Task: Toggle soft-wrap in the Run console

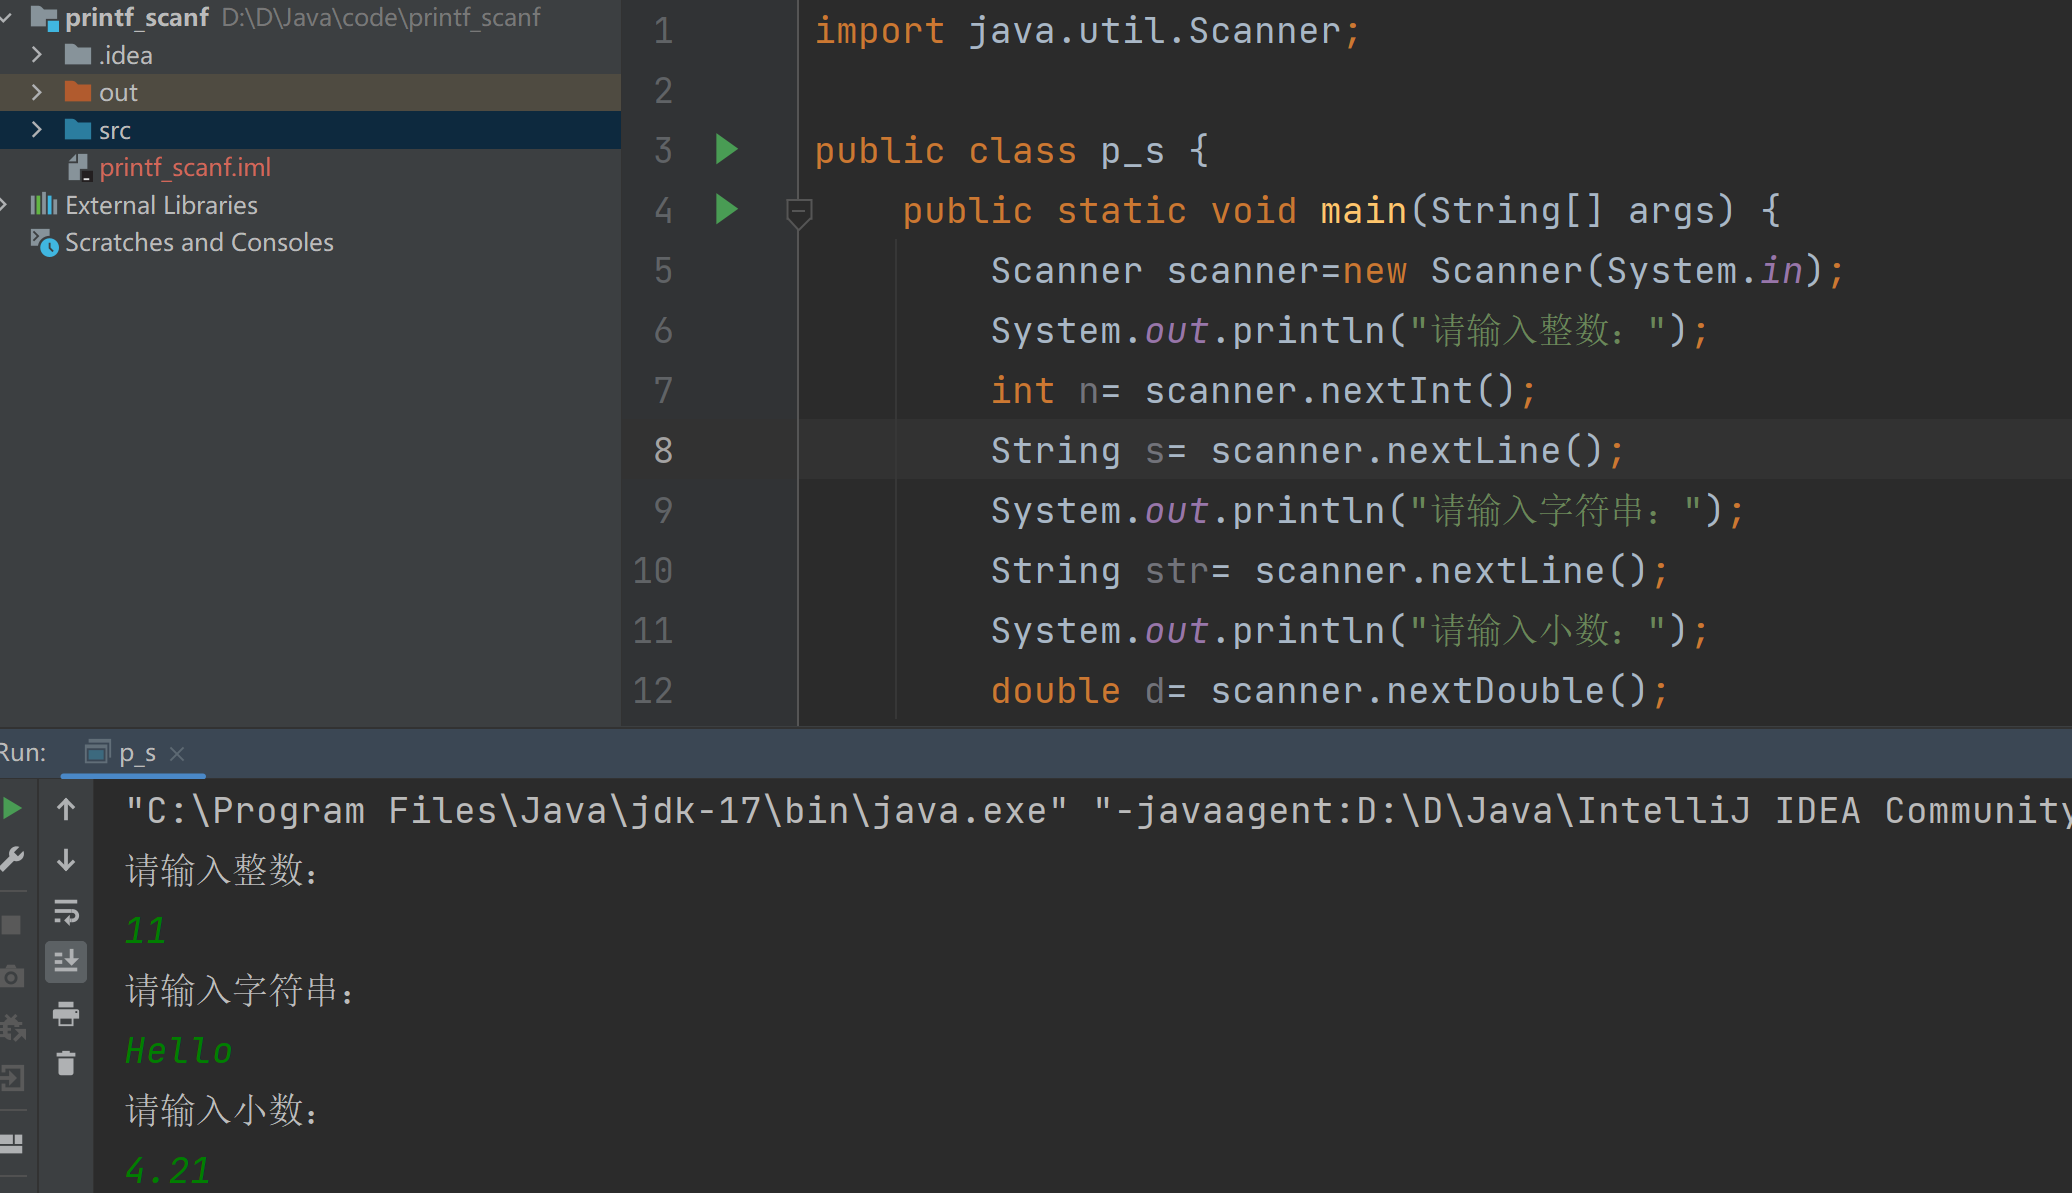Action: (x=65, y=911)
